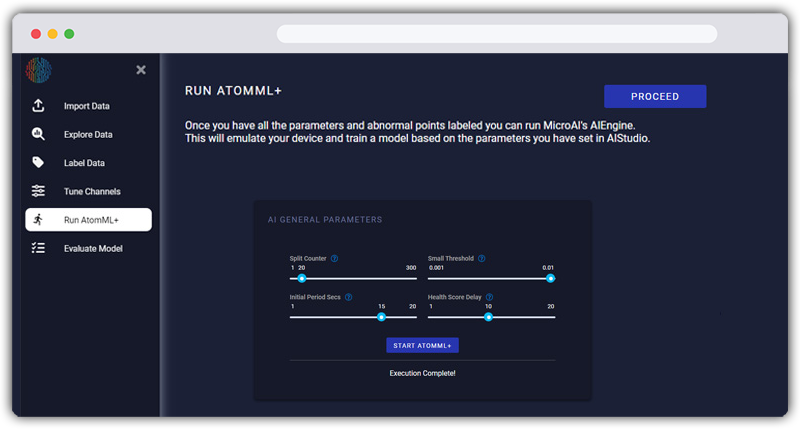Screen dimensions: 800x431
Task: Go to Explore Data section
Action: (88, 134)
